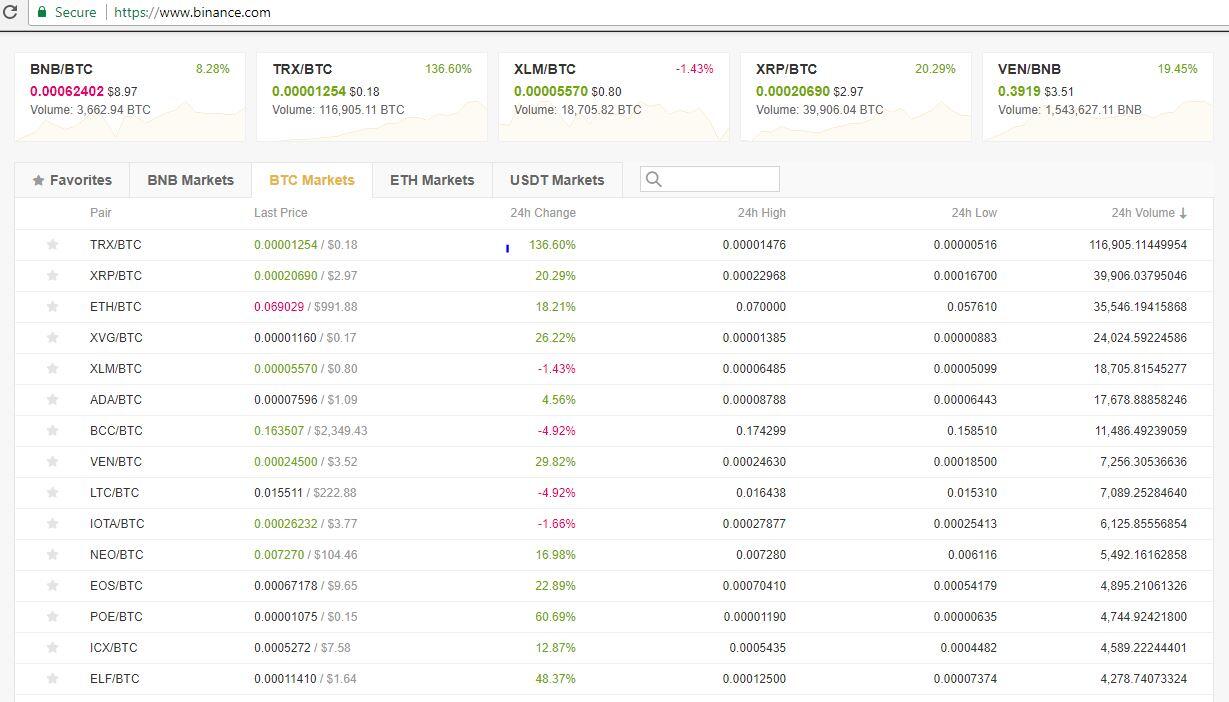The height and width of the screenshot is (702, 1229).
Task: Focus the browser address bar URL
Action: point(192,12)
